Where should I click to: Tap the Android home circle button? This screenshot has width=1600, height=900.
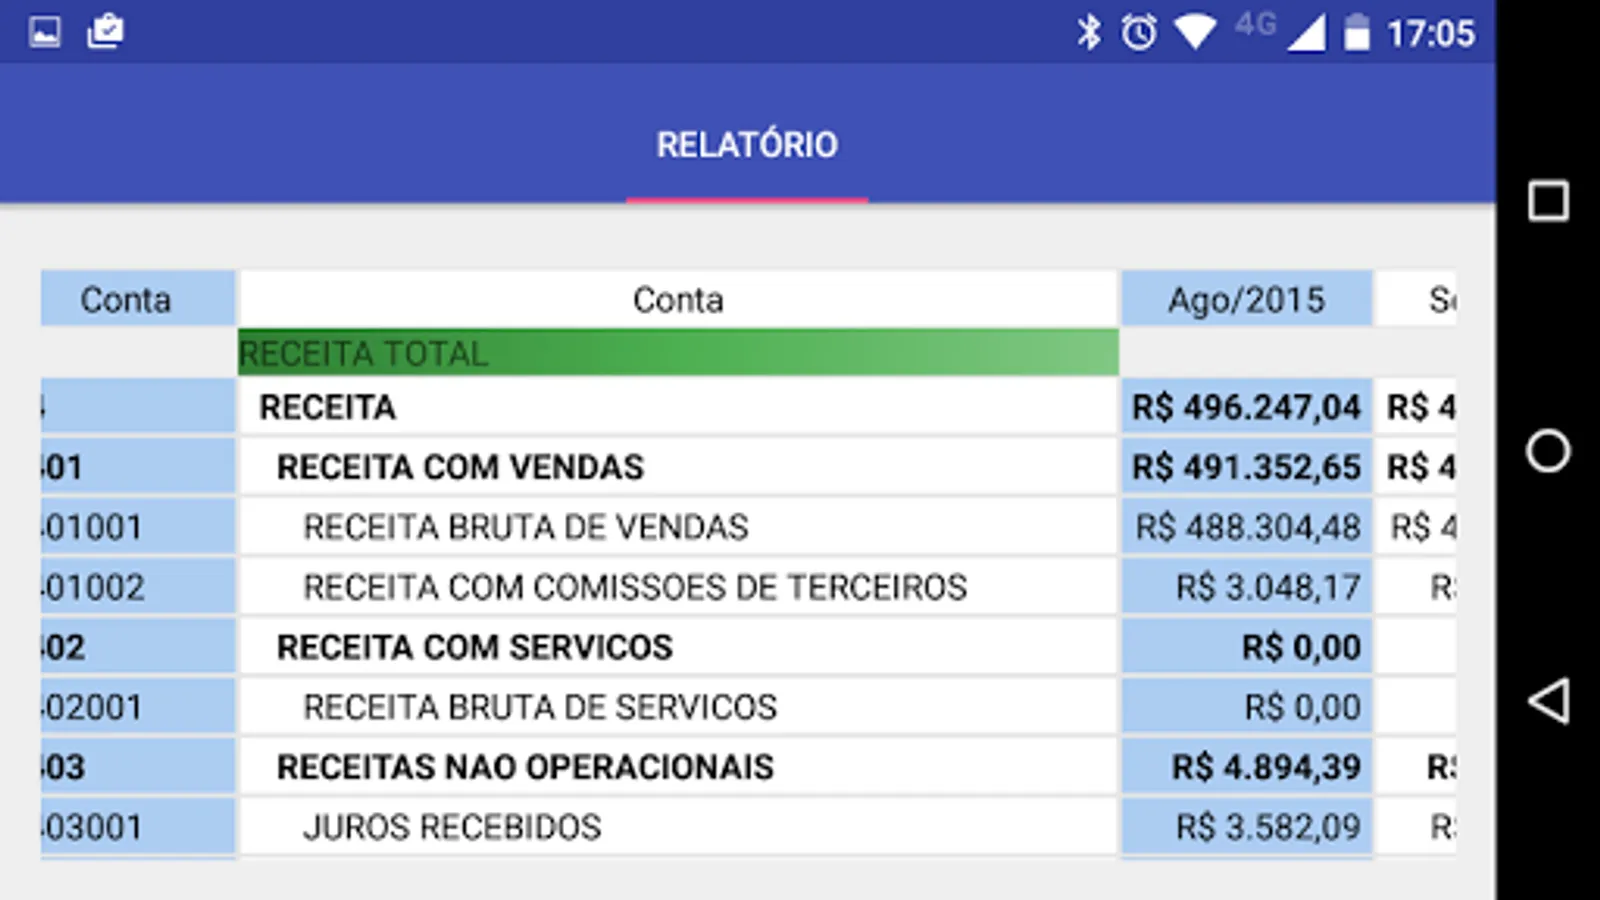1548,451
